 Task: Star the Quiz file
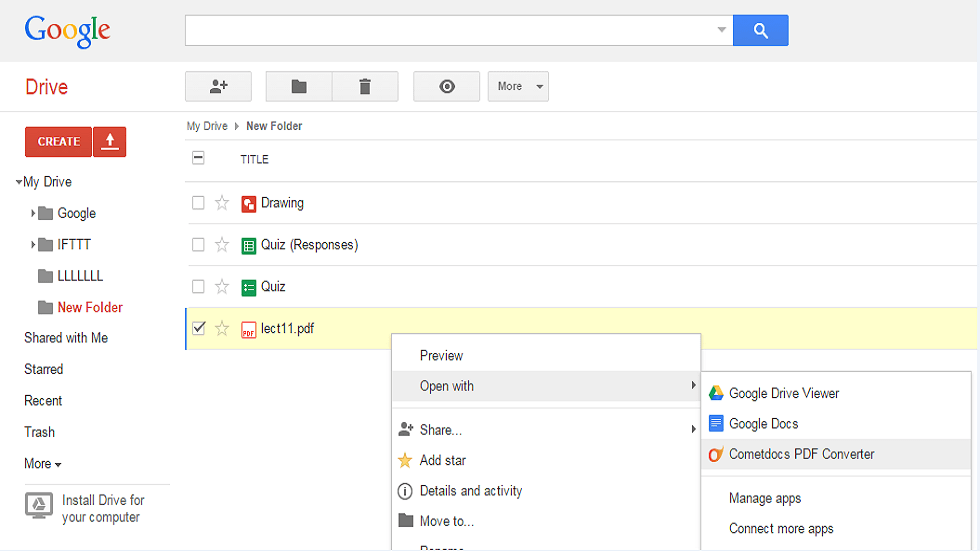pyautogui.click(x=222, y=287)
